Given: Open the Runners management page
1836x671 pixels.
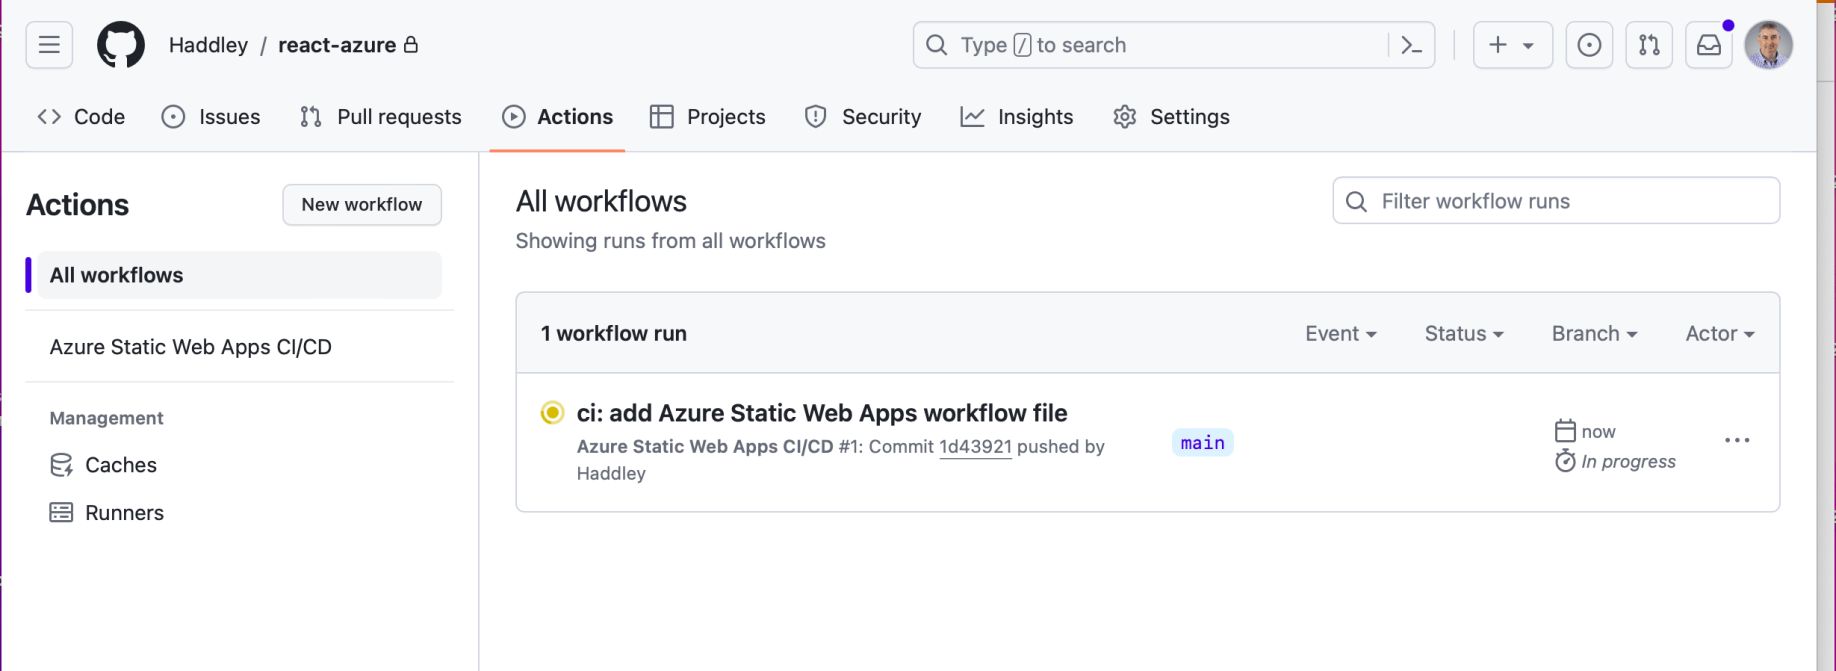Looking at the screenshot, I should tap(124, 513).
